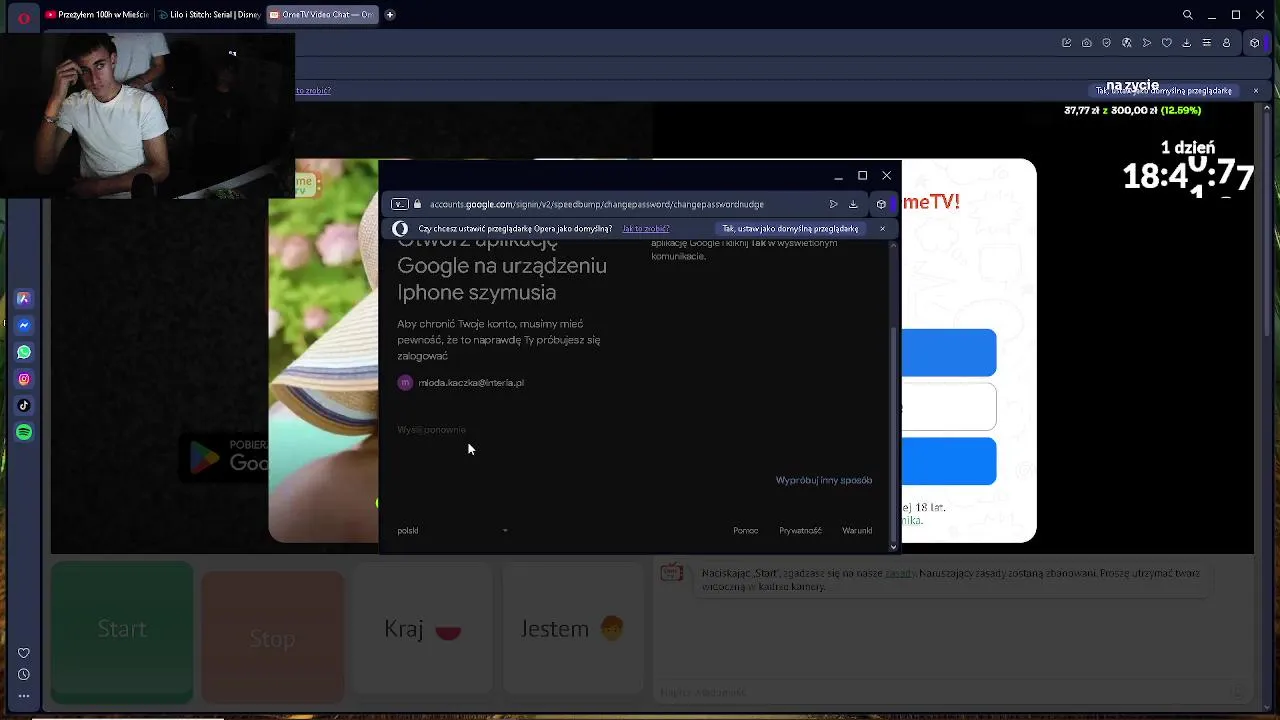The width and height of the screenshot is (1280, 720).
Task: Click Opera logo menu button
Action: tap(24, 16)
